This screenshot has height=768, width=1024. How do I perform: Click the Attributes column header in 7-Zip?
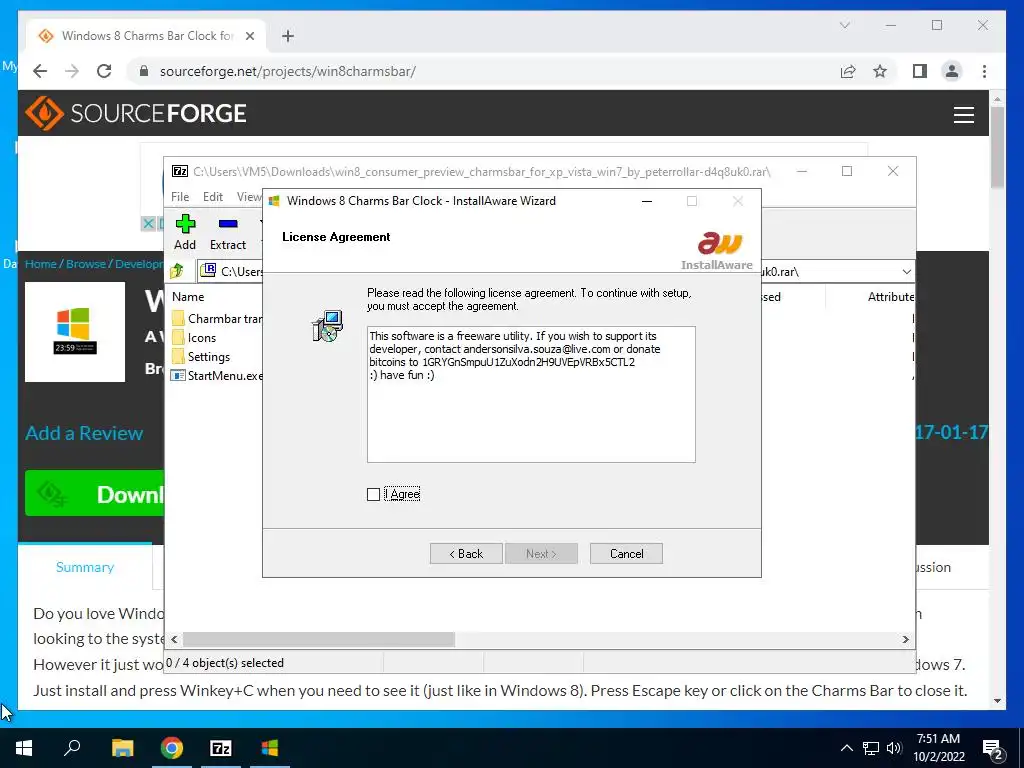(890, 296)
